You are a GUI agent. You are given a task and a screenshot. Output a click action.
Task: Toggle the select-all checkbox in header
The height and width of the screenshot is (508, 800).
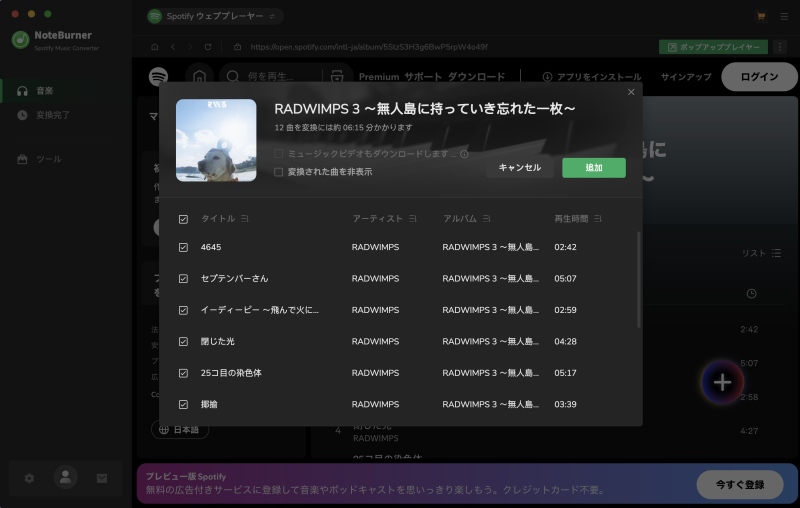tap(183, 219)
